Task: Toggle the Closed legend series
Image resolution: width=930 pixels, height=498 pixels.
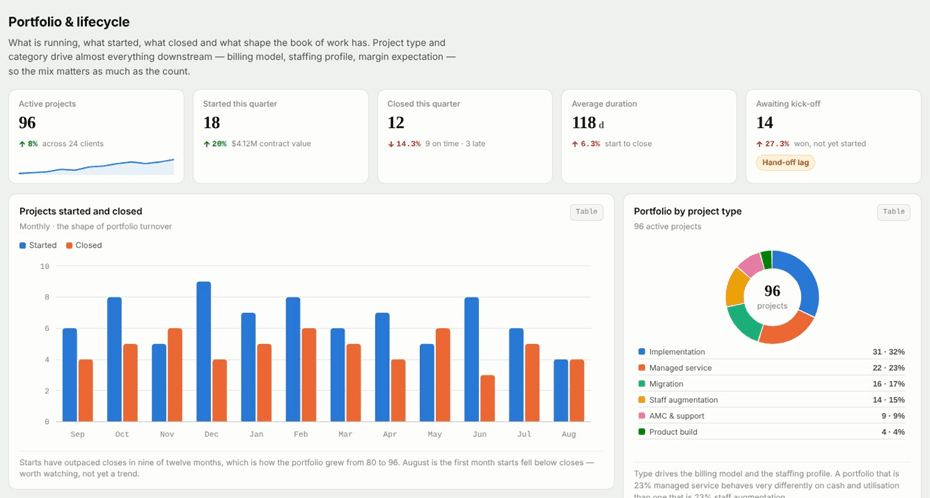Action: [84, 245]
